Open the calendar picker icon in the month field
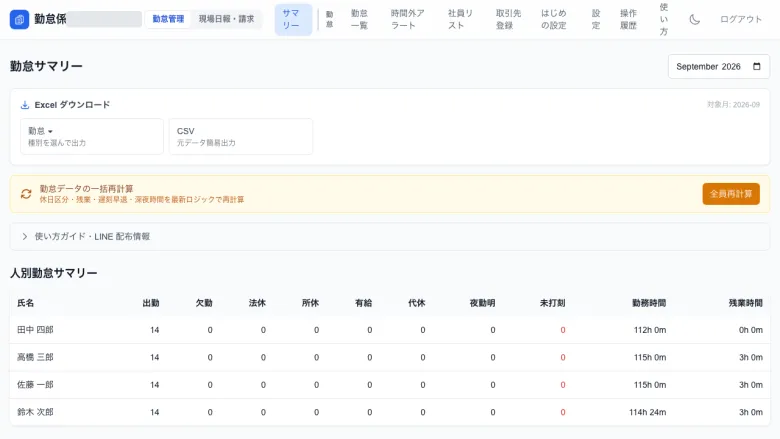 (757, 67)
